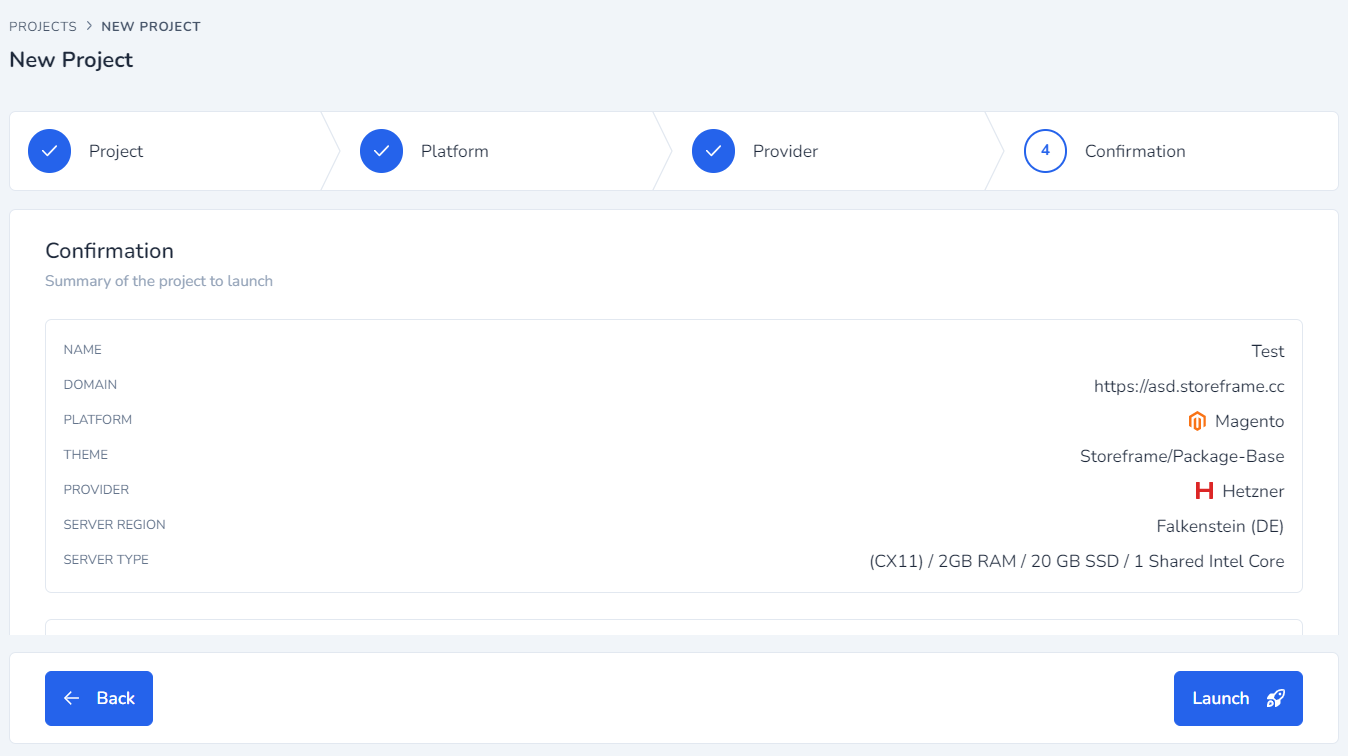Click the Back button
The width and height of the screenshot is (1348, 756).
point(98,698)
